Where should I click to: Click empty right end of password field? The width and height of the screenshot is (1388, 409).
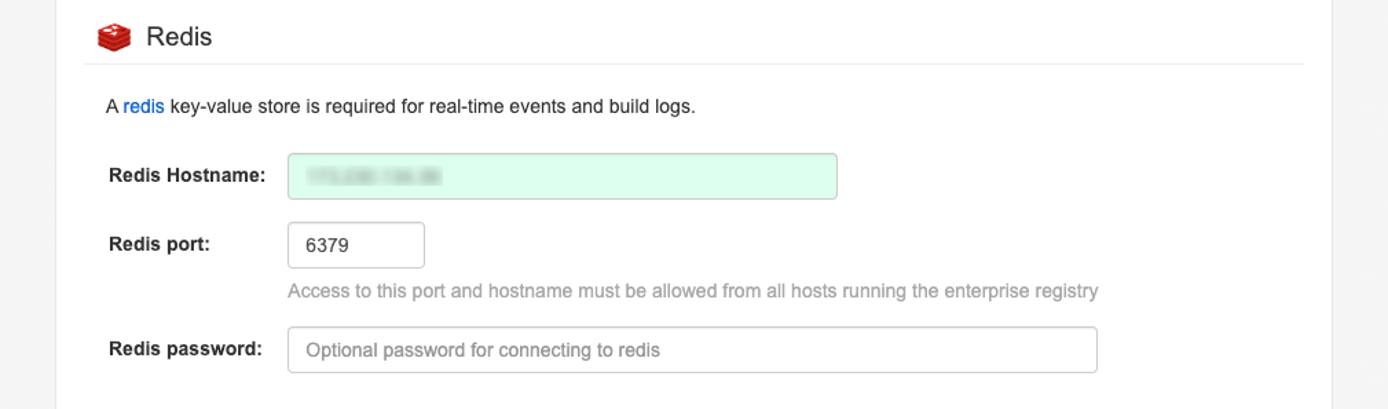click(1040, 350)
